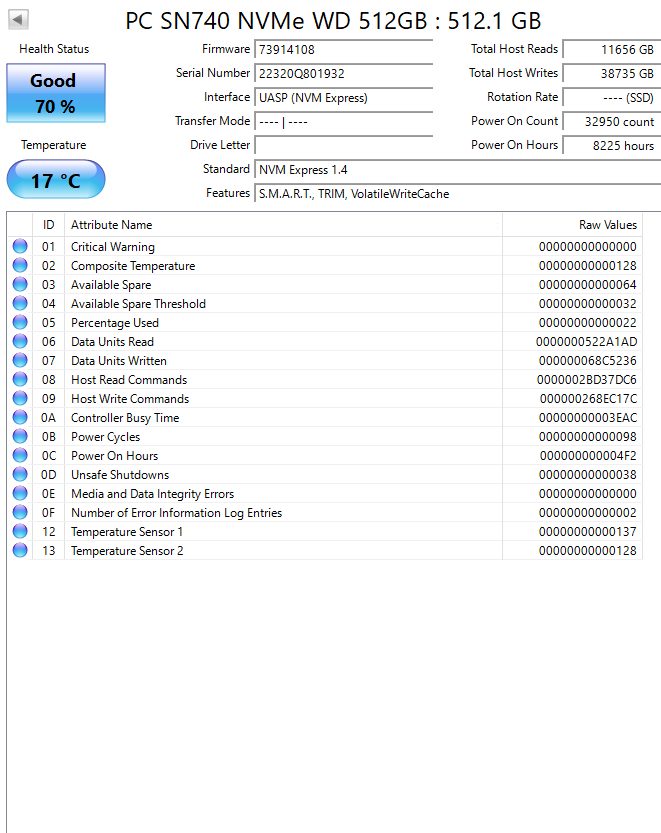Click the status icon for Media and Data Integrity Errors

click(x=20, y=494)
